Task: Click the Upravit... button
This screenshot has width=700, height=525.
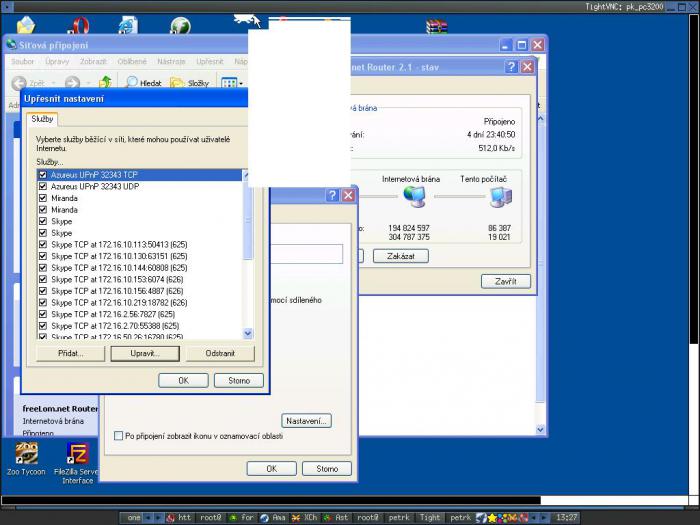Action: (145, 353)
